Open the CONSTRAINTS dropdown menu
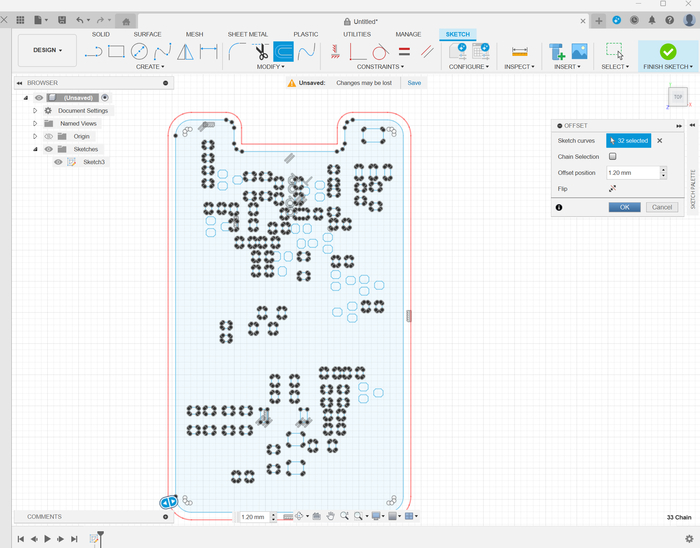Image resolution: width=700 pixels, height=548 pixels. [x=379, y=67]
